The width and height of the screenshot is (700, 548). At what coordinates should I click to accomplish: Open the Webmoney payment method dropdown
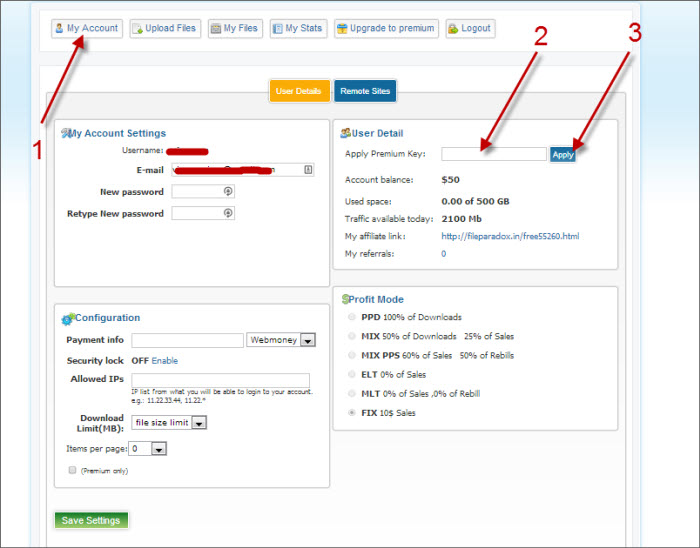307,341
